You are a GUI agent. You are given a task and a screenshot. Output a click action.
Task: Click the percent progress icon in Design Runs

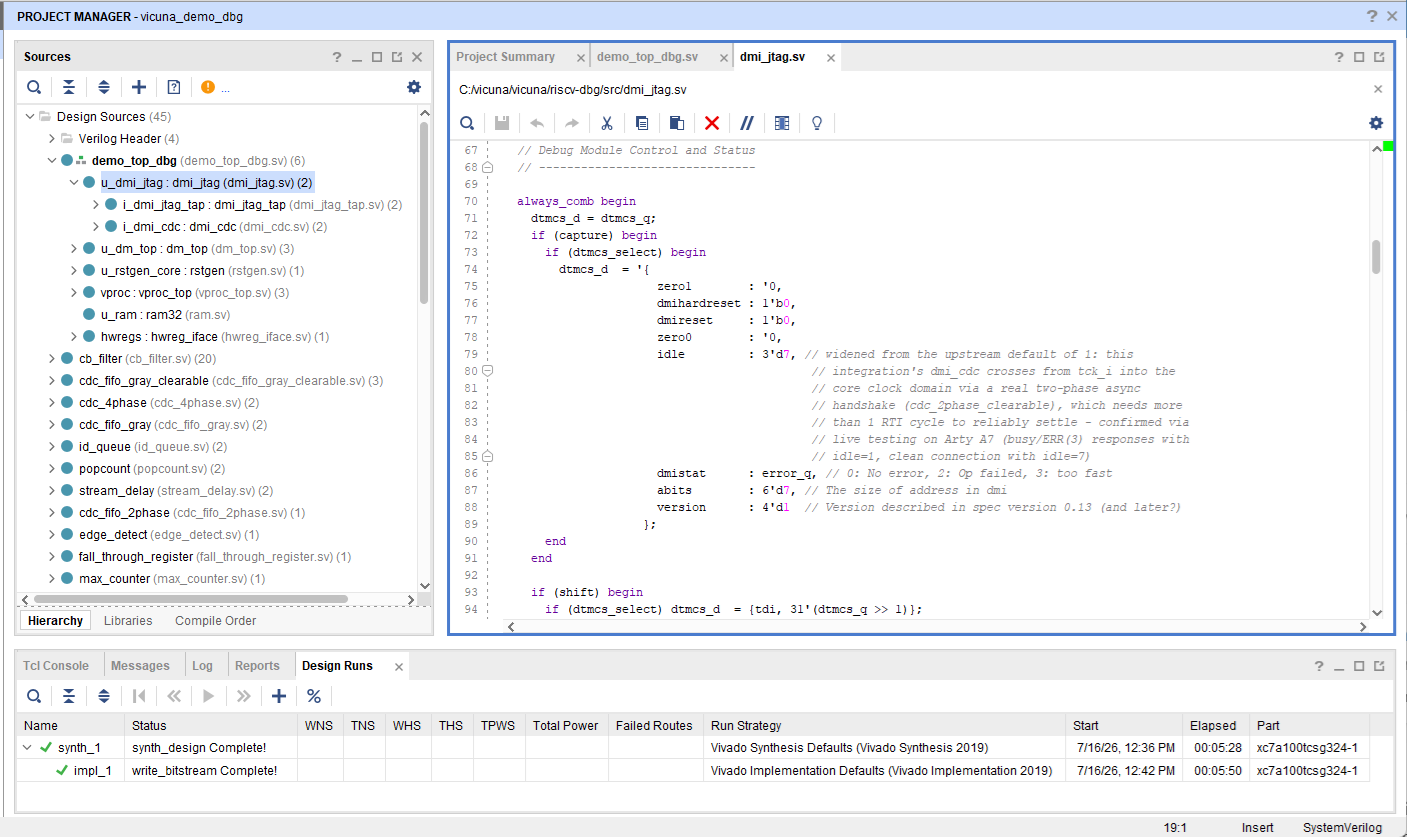click(314, 696)
